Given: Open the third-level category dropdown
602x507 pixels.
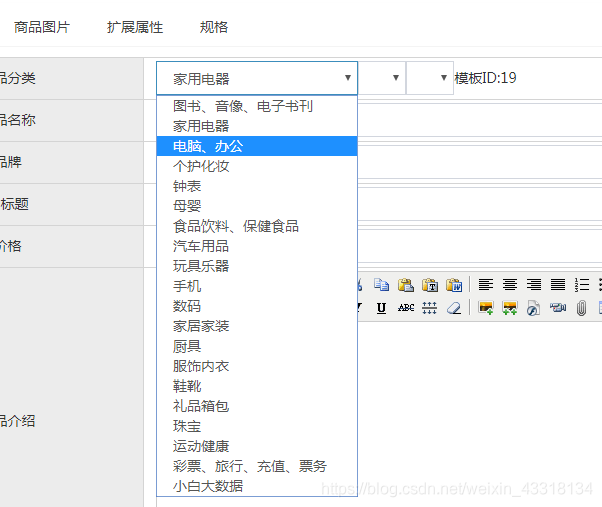Looking at the screenshot, I should pyautogui.click(x=430, y=78).
